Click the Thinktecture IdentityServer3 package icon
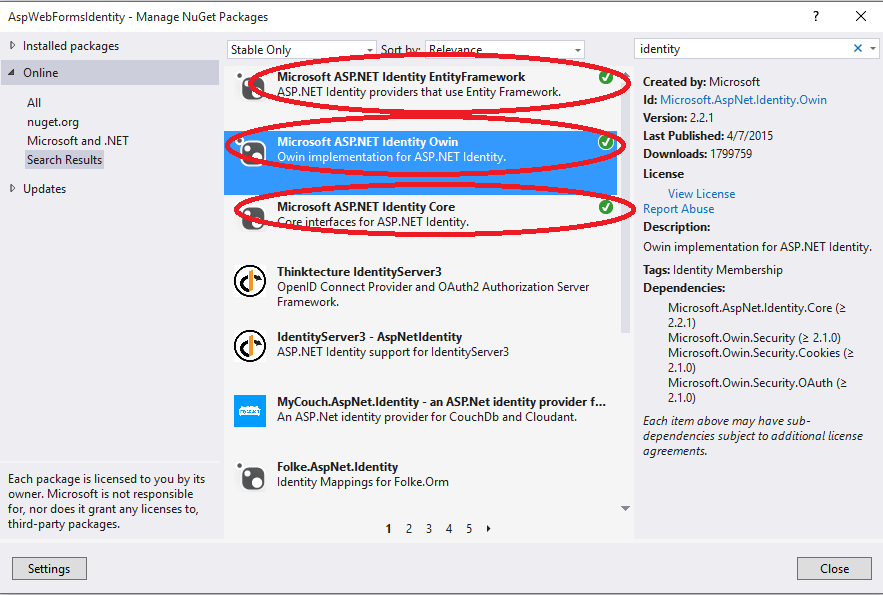This screenshot has height=595, width=883. pyautogui.click(x=250, y=281)
